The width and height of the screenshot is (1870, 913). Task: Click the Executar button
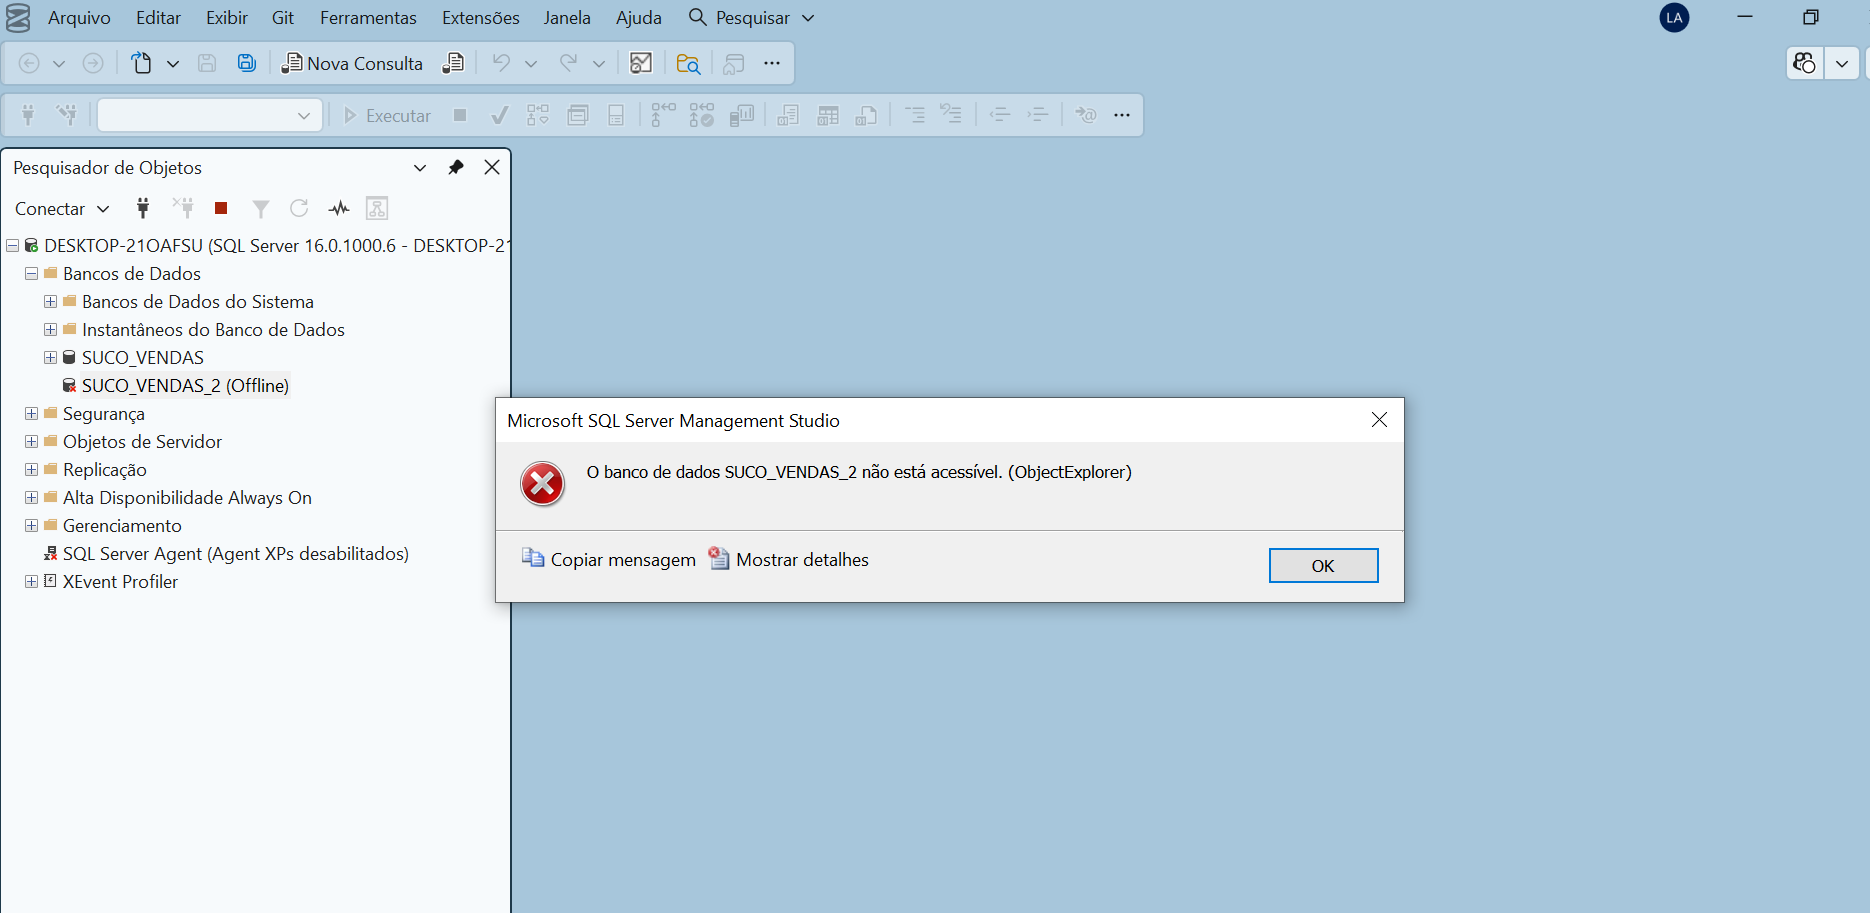(x=387, y=115)
